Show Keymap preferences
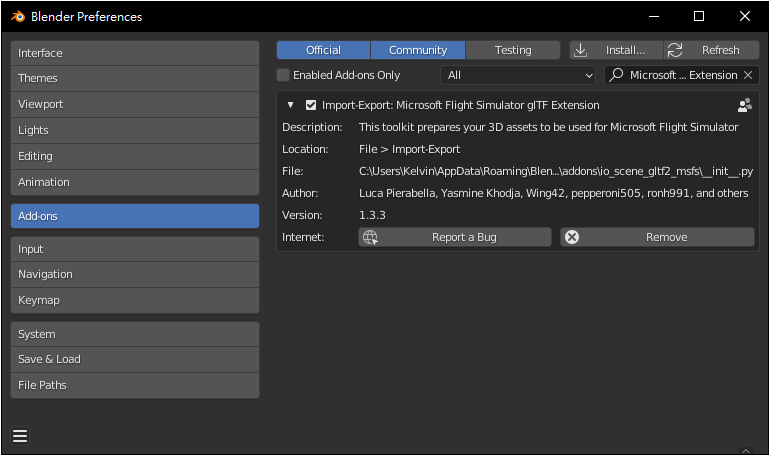770x456 pixels. (x=135, y=300)
